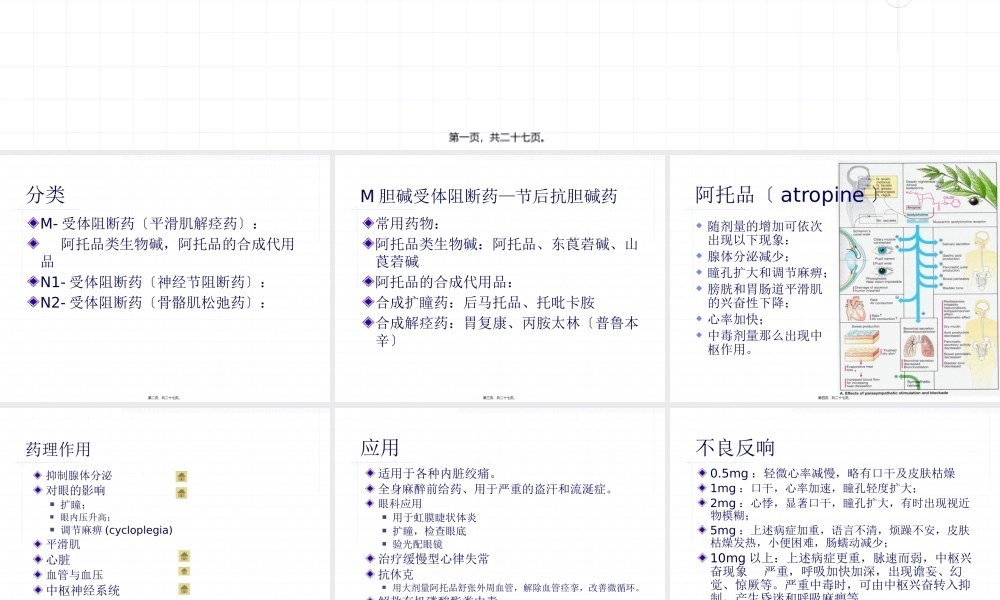Click the diamond bullet before 治疗缓慢型心律失常
The image size is (1000, 600).
point(369,557)
